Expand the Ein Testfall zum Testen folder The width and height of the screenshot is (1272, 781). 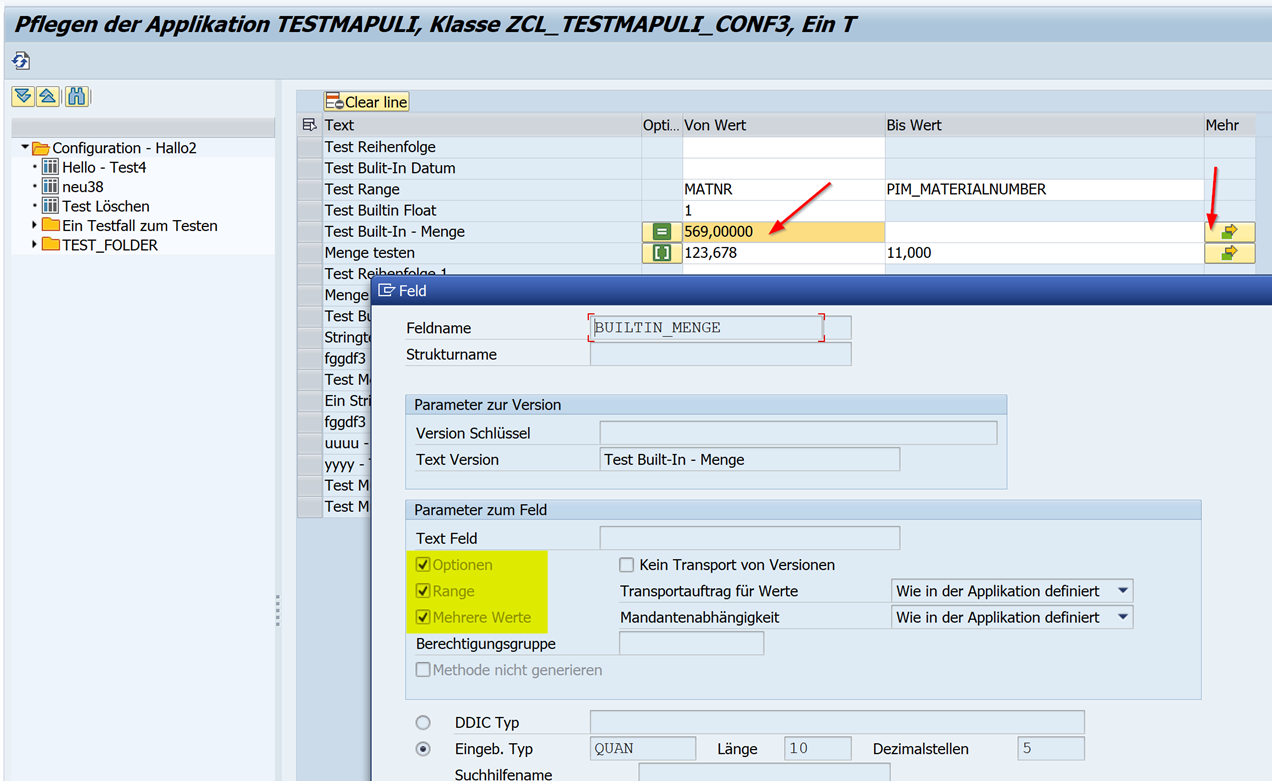coord(35,226)
